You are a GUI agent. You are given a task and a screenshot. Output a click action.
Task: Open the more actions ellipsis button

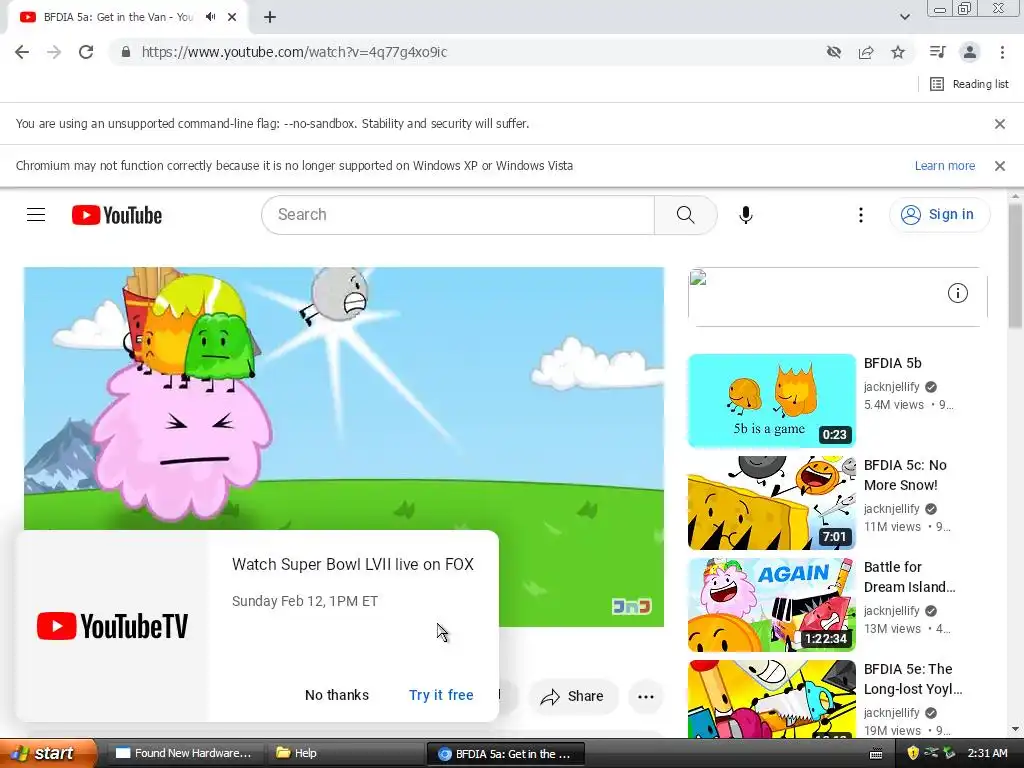click(x=646, y=696)
